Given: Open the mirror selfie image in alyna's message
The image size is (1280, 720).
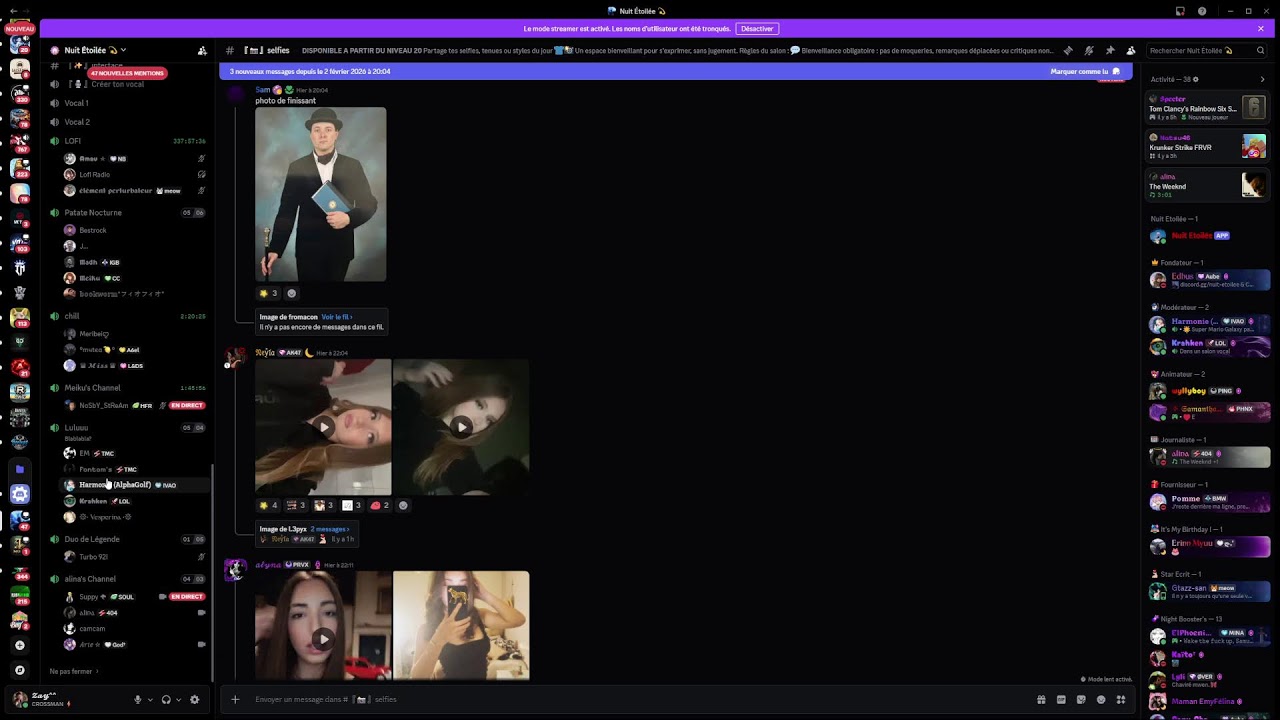Looking at the screenshot, I should click(x=461, y=625).
